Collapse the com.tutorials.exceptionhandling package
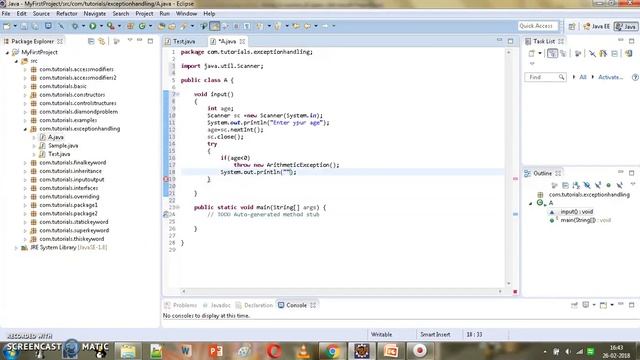The height and width of the screenshot is (360, 640). coord(25,129)
